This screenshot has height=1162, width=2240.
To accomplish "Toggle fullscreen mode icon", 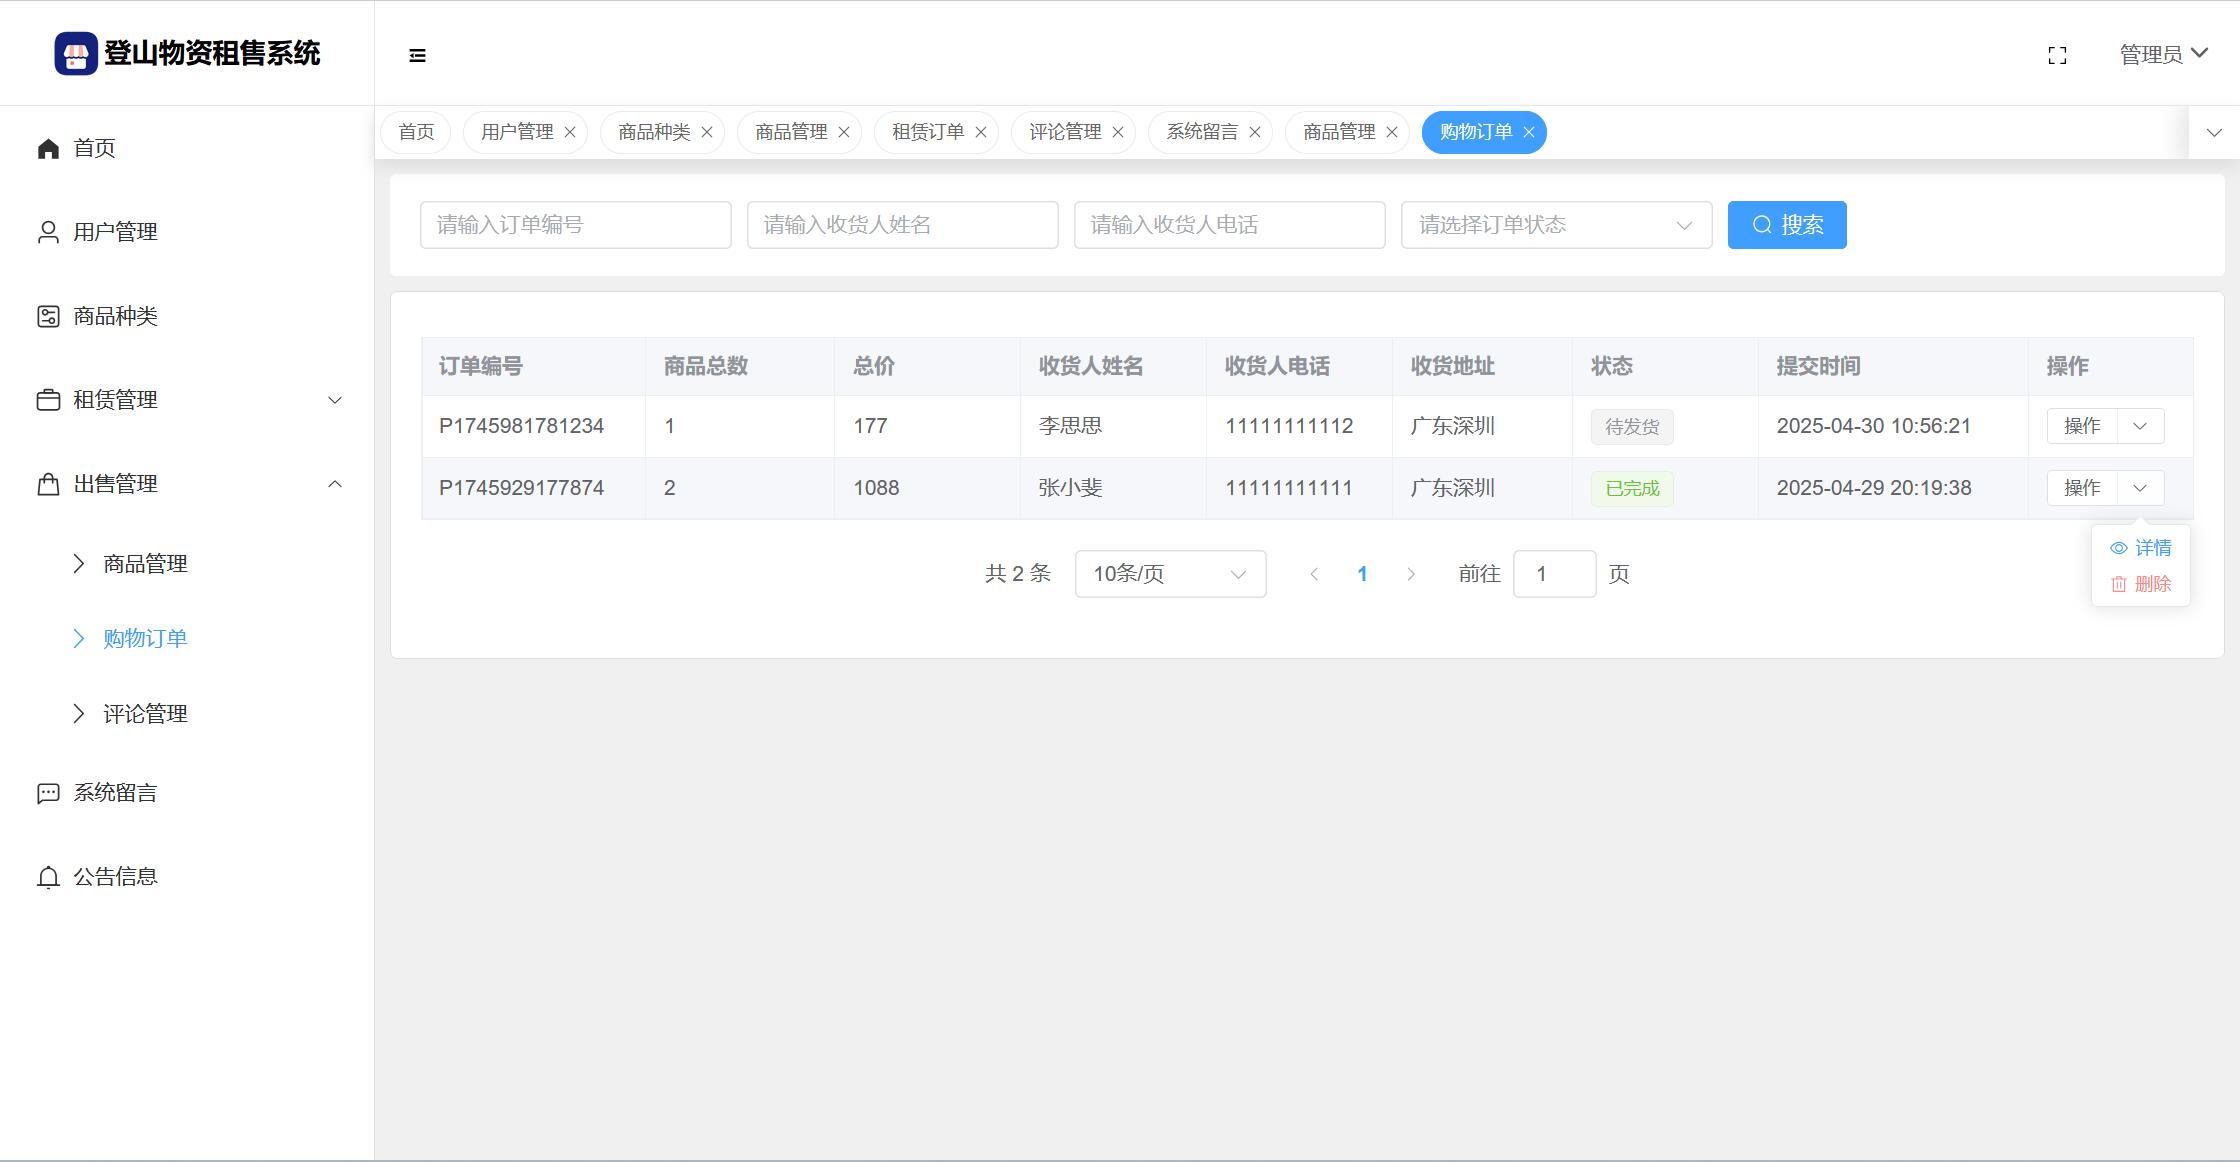I will click(2057, 55).
